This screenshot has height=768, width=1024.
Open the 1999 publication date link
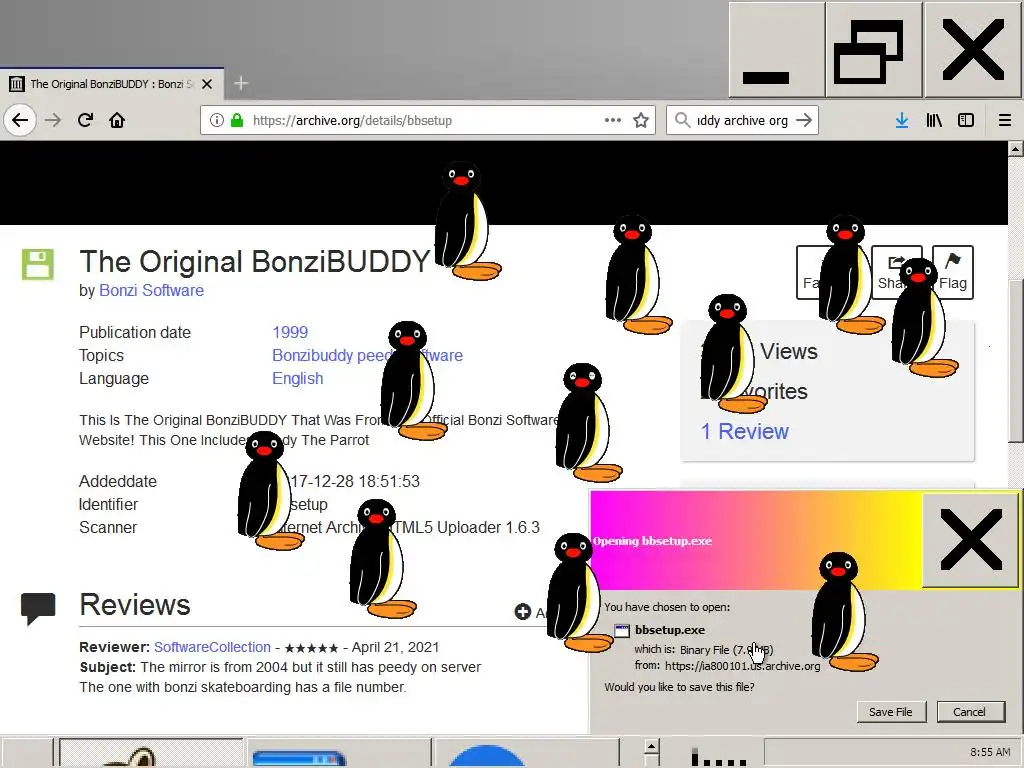290,332
